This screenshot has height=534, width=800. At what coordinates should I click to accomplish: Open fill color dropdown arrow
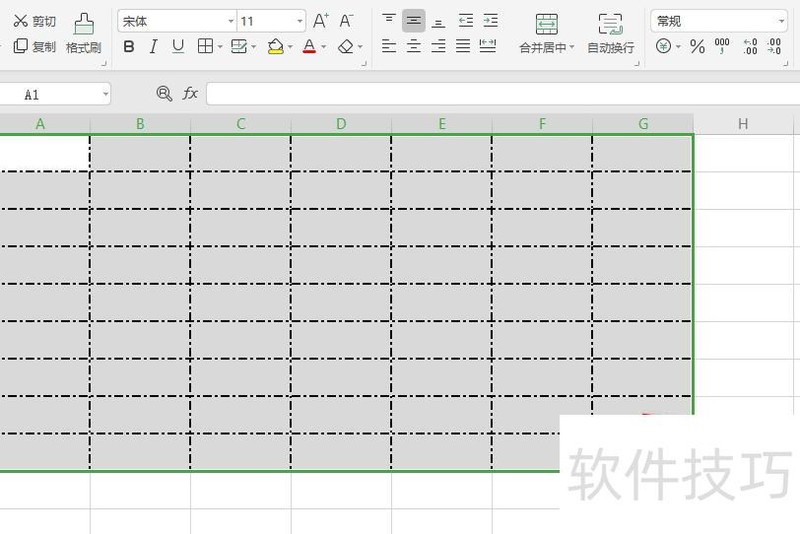coord(290,47)
